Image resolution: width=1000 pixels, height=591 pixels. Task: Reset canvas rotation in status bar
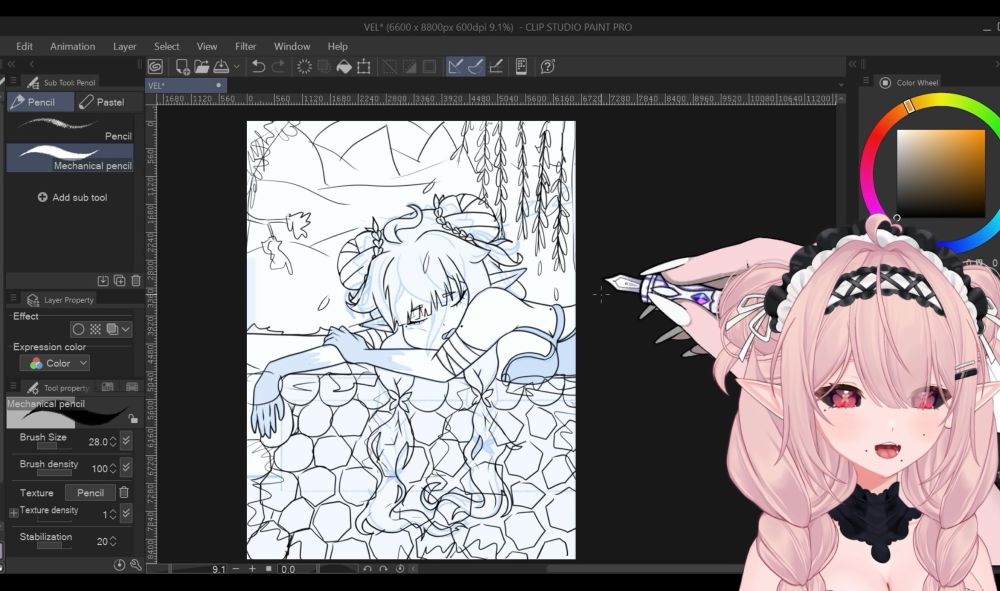click(x=400, y=569)
